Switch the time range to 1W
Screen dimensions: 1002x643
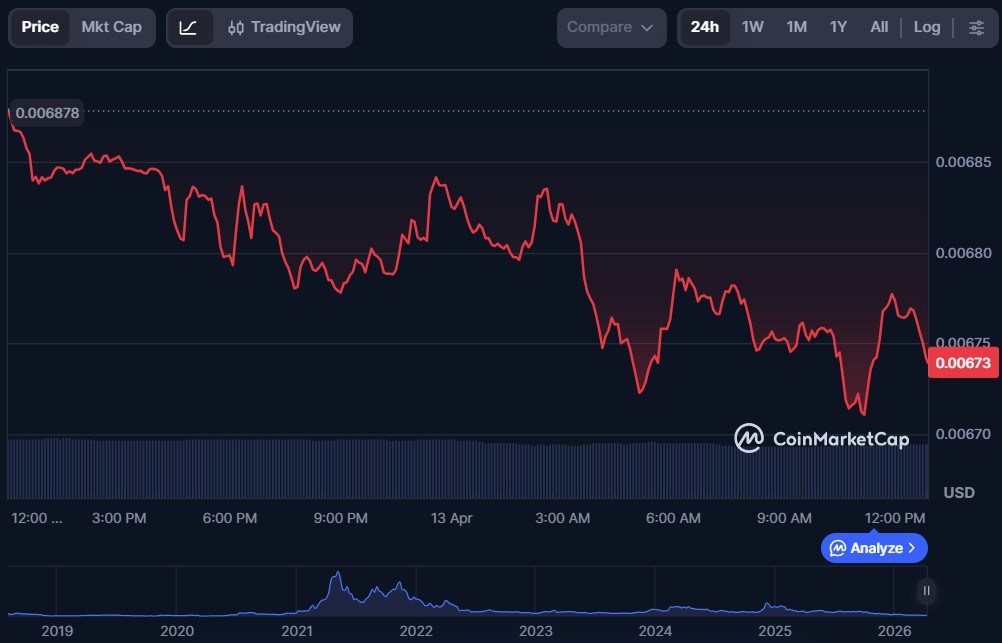(x=753, y=27)
